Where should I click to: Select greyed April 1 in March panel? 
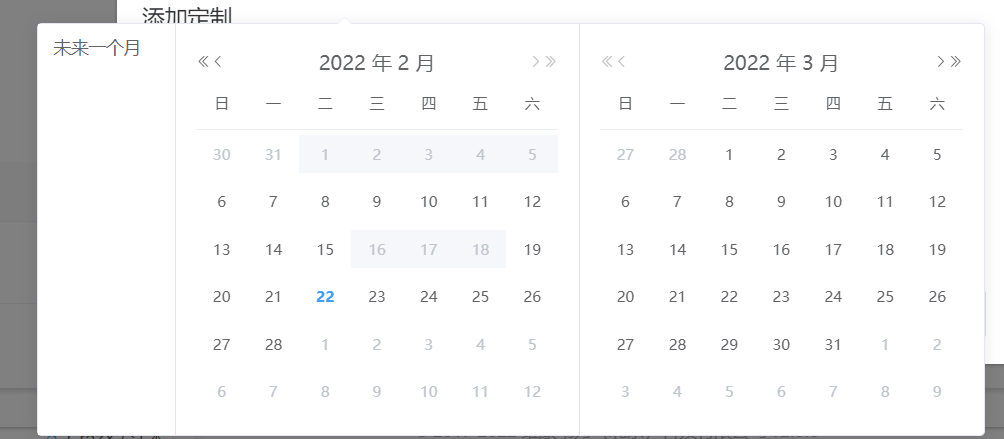tap(885, 345)
